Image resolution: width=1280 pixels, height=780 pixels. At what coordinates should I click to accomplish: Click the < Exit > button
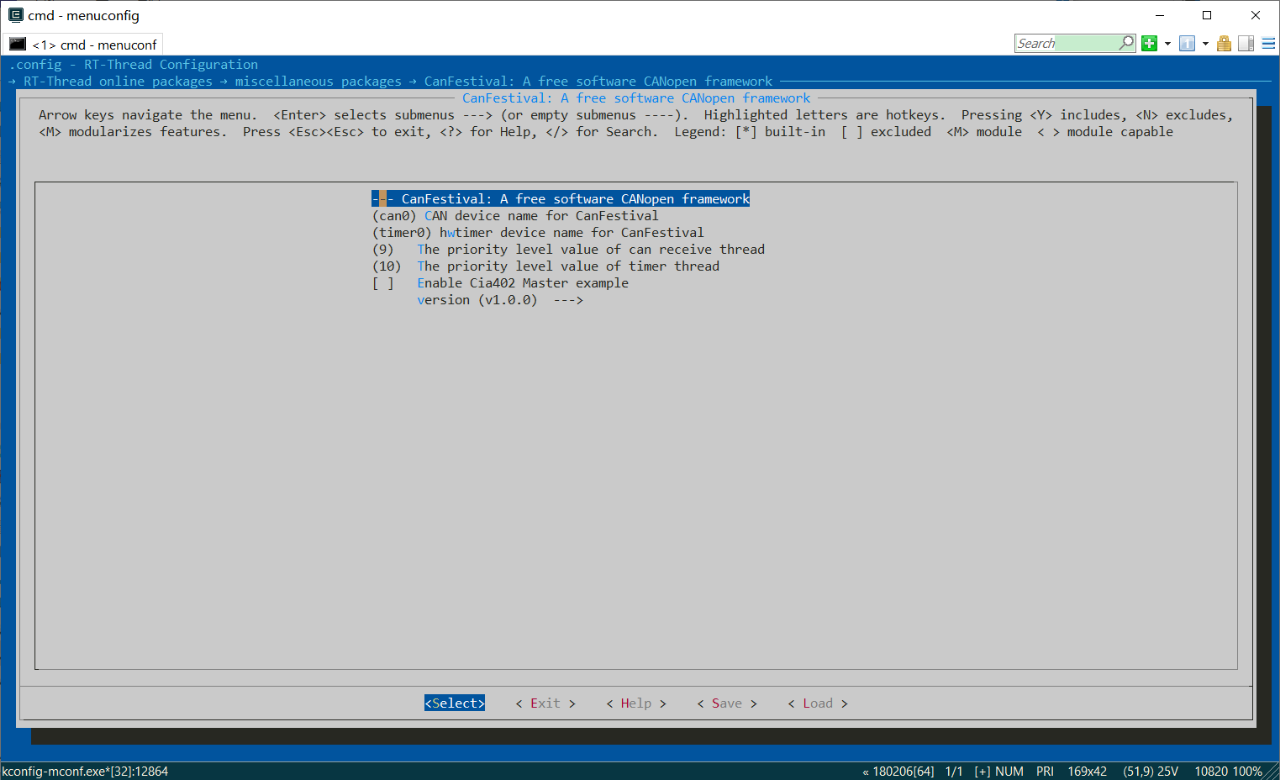pos(545,703)
